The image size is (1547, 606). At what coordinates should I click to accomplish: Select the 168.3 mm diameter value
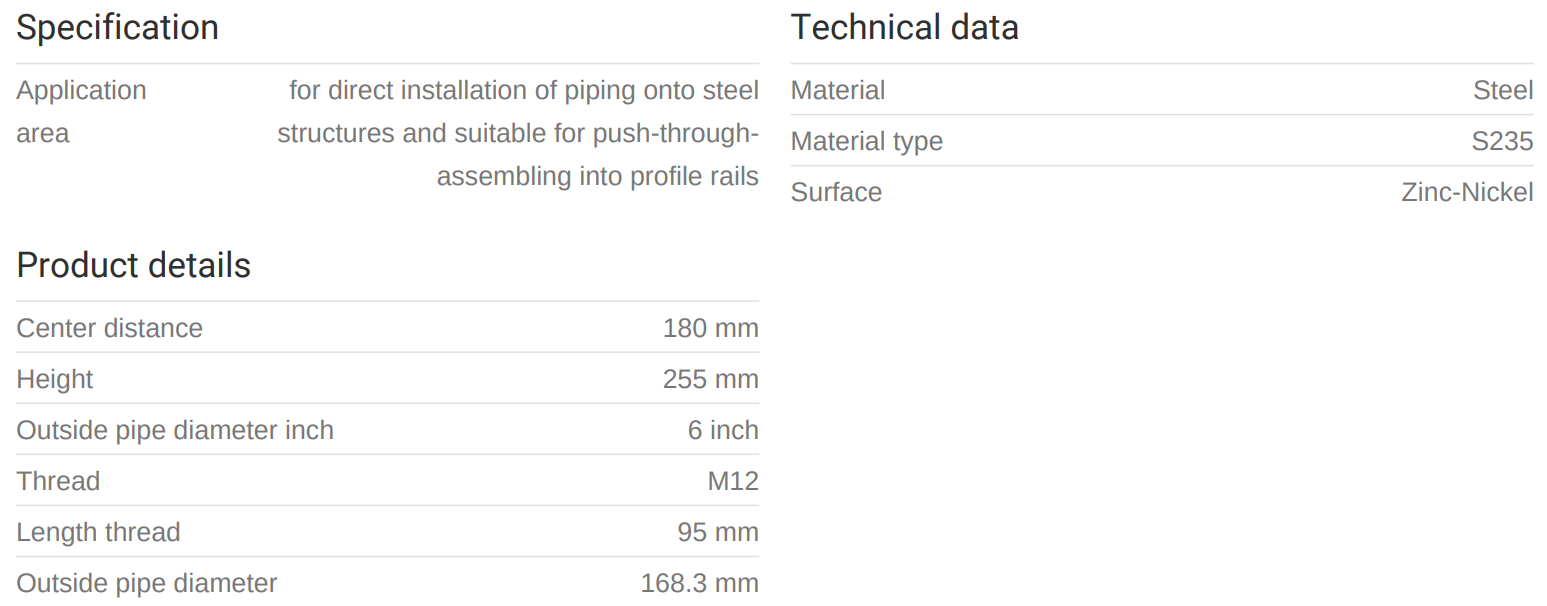pyautogui.click(x=699, y=584)
